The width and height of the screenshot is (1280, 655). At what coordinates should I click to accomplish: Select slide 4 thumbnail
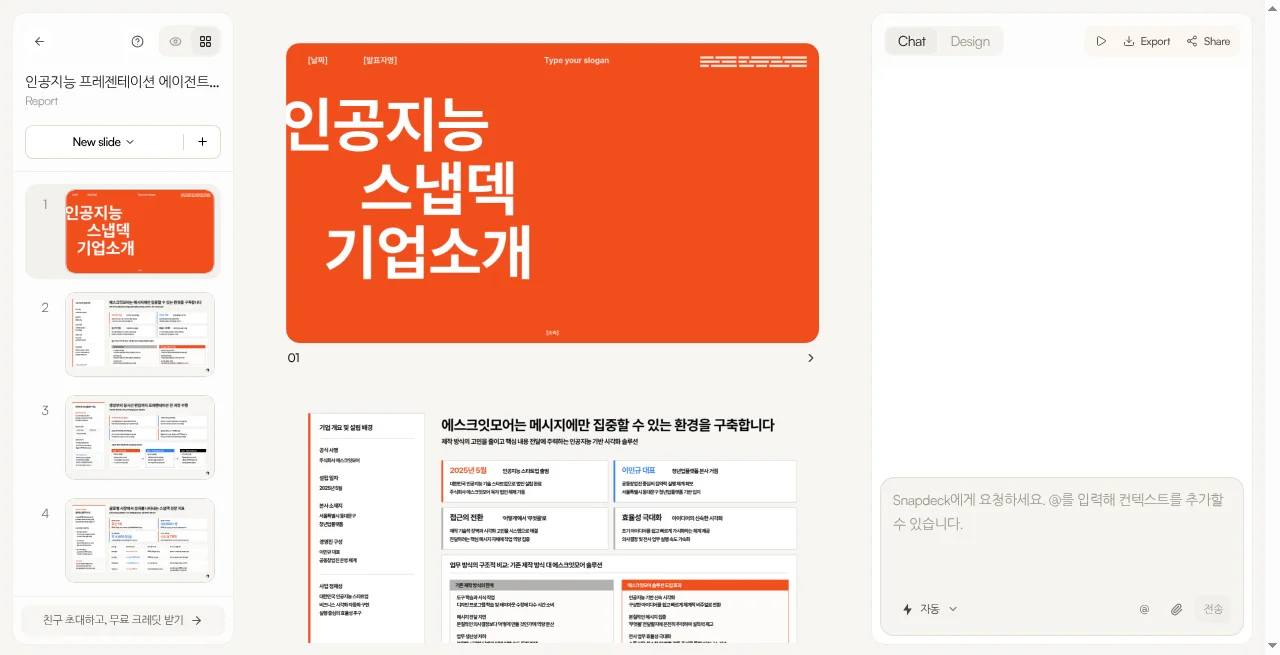(x=140, y=540)
